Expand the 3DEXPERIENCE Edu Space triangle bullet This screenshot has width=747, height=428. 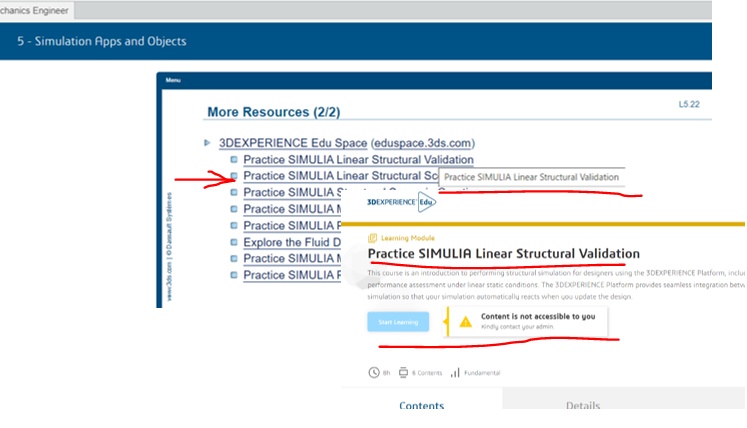click(207, 143)
